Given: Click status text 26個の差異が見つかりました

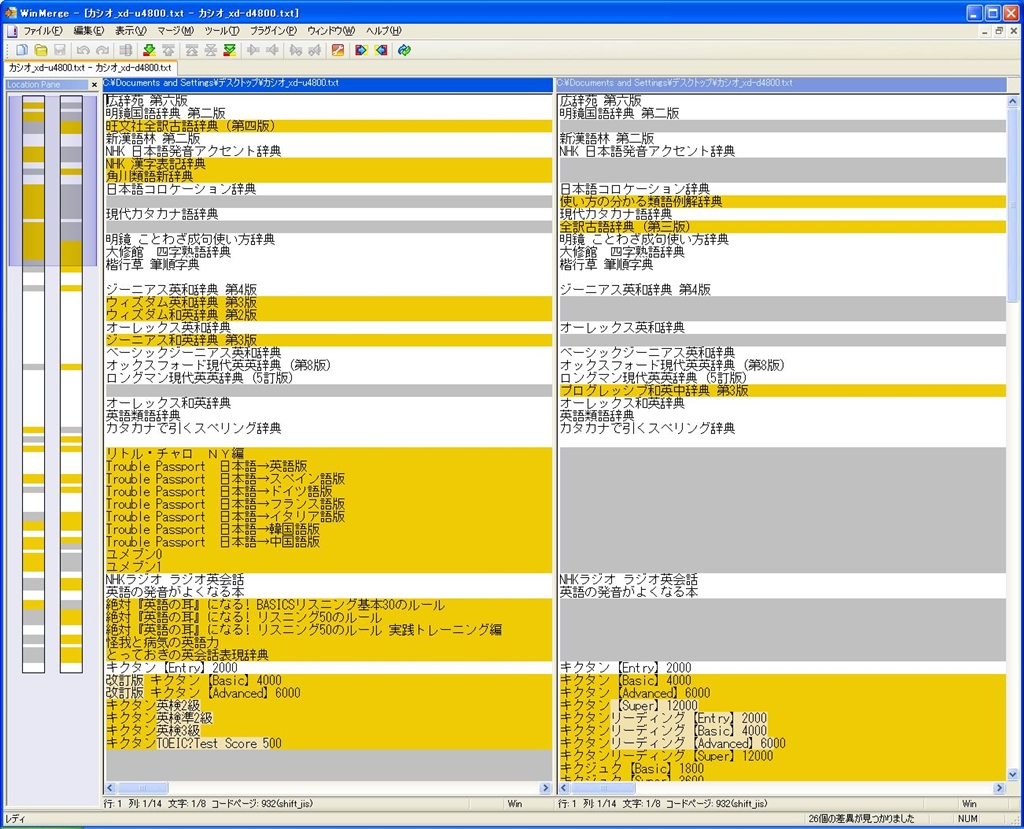Looking at the screenshot, I should click(x=861, y=819).
